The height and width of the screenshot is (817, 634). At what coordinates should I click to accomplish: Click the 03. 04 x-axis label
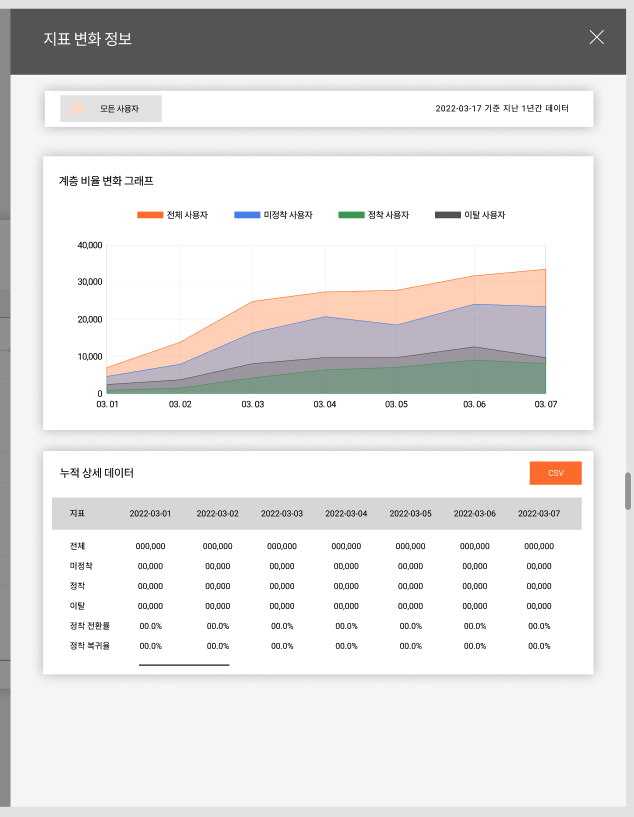click(325, 404)
